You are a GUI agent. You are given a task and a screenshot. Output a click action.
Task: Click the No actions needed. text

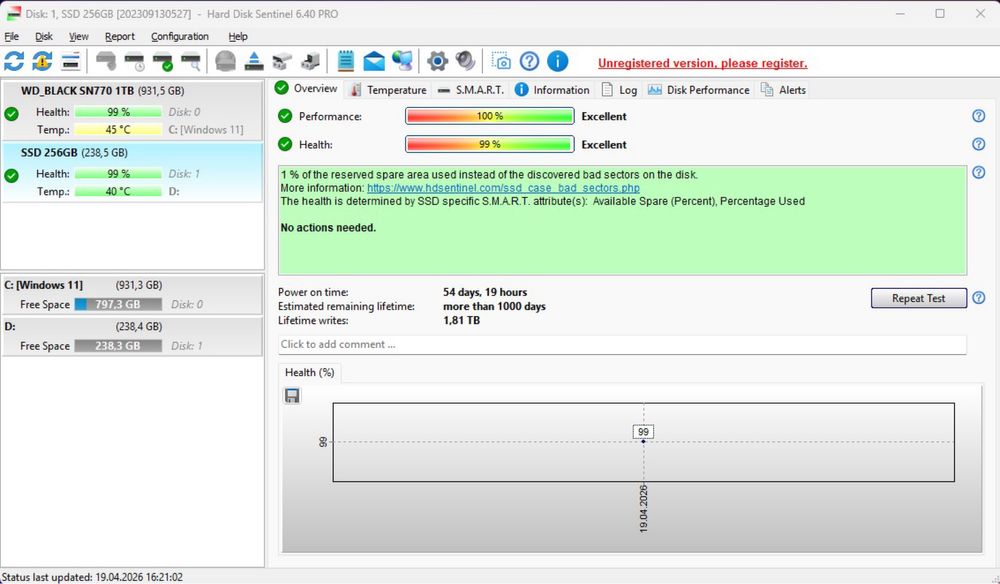(x=328, y=228)
